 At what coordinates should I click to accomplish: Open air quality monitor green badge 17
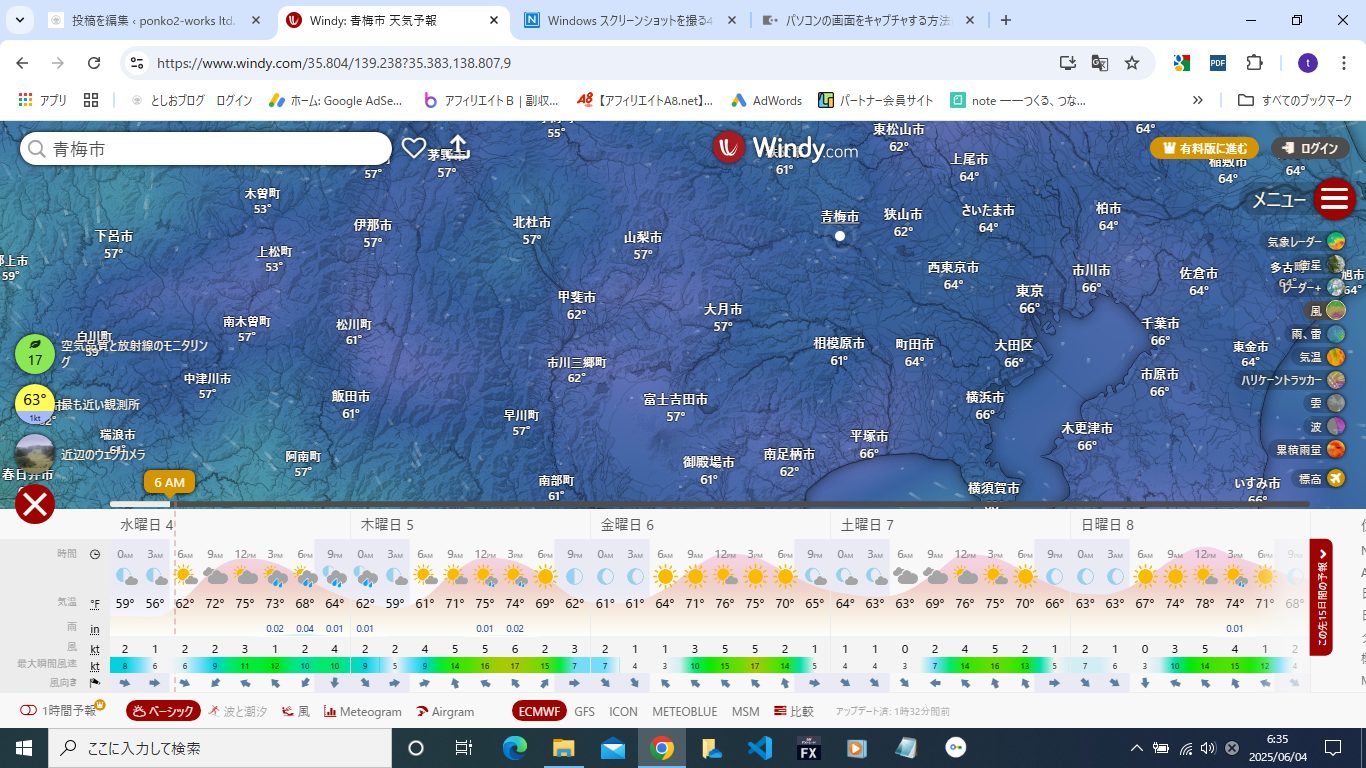click(x=35, y=355)
